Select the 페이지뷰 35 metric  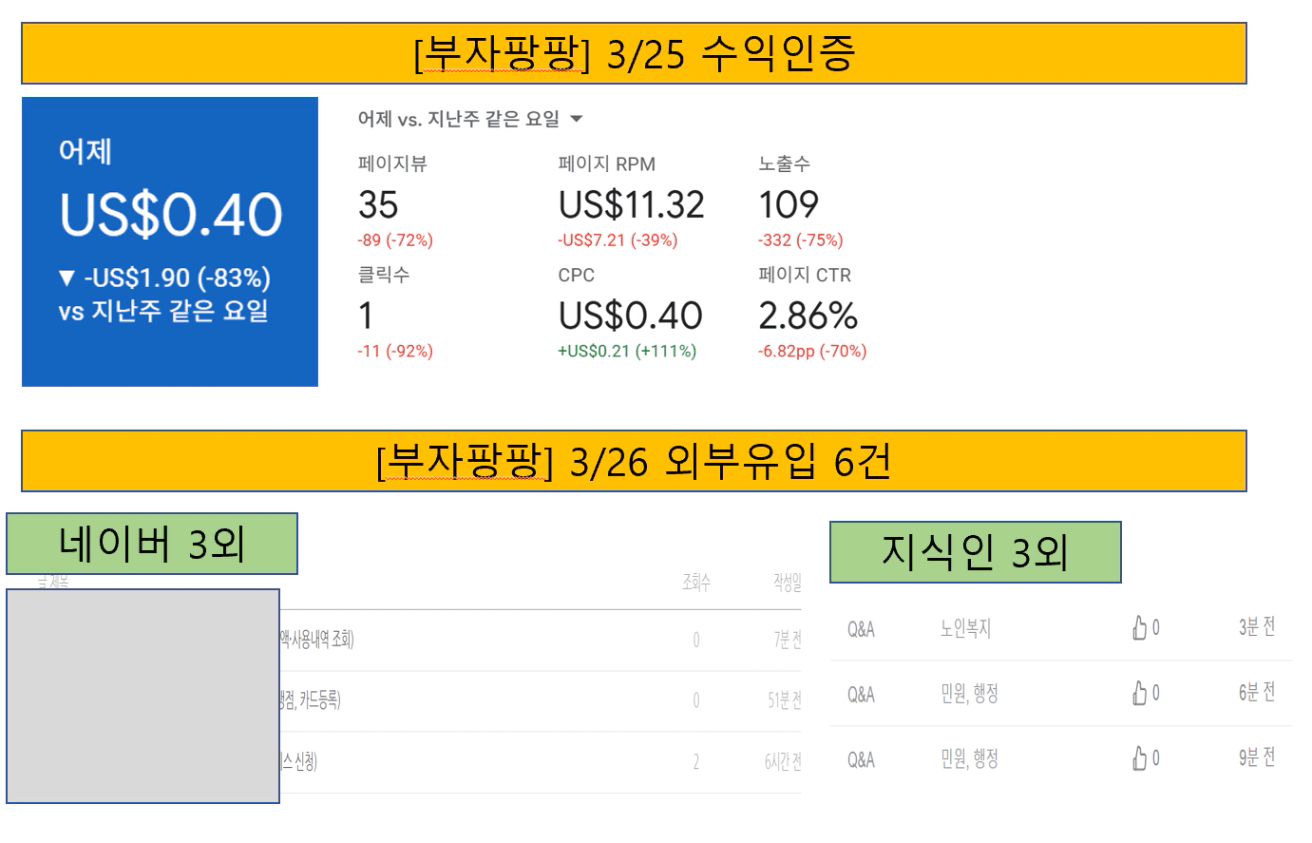pyautogui.click(x=378, y=204)
